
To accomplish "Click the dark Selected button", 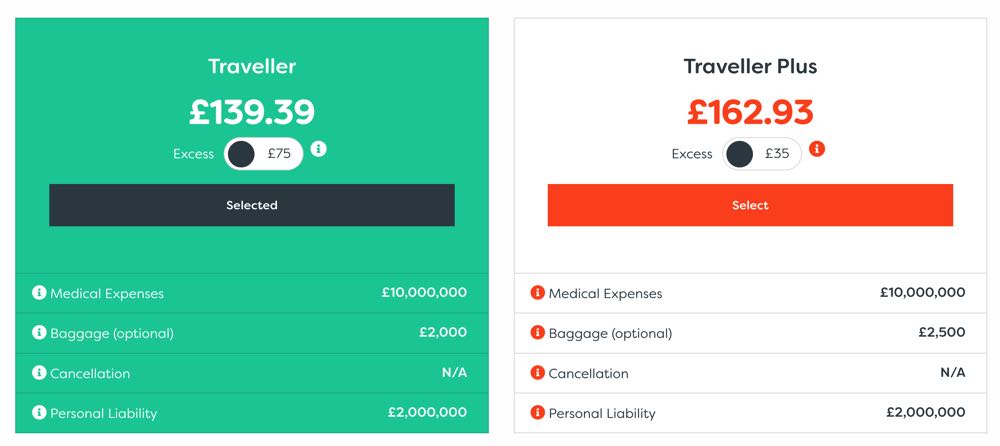I will (252, 205).
